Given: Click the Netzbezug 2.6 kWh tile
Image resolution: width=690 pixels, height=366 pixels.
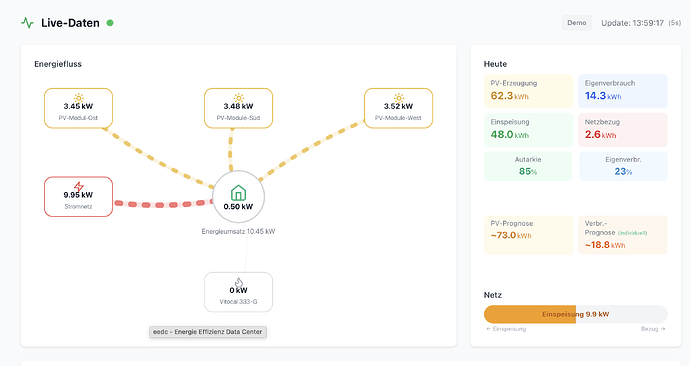Looking at the screenshot, I should (623, 130).
